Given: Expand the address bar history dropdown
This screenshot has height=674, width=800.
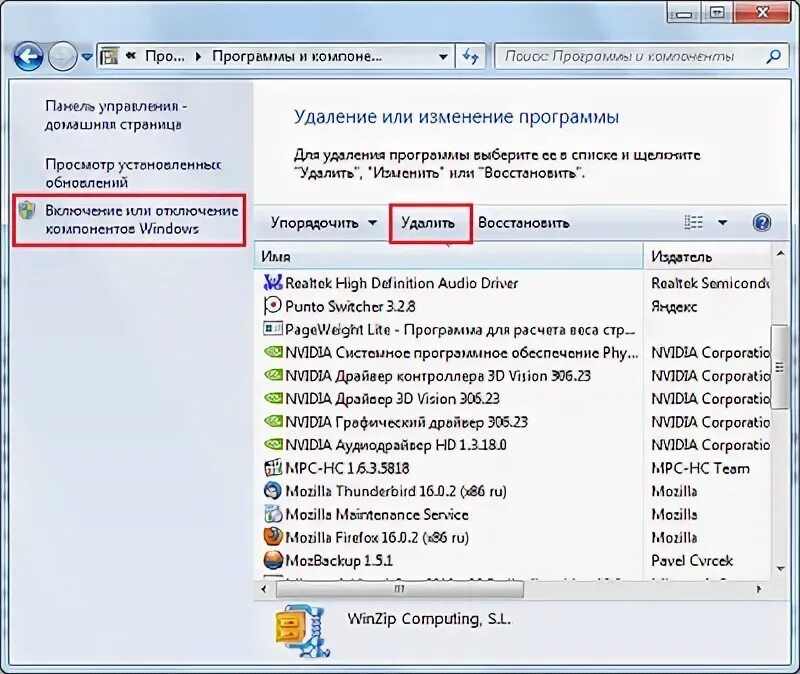Looking at the screenshot, I should (x=443, y=57).
